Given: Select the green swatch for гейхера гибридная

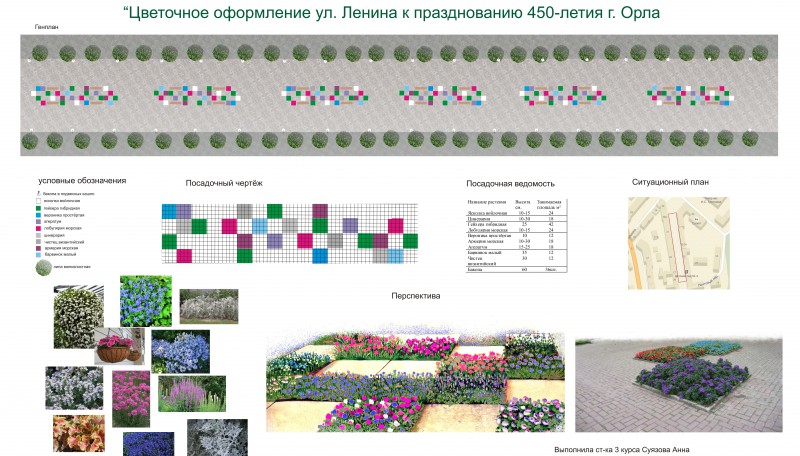Looking at the screenshot, I should (38, 208).
